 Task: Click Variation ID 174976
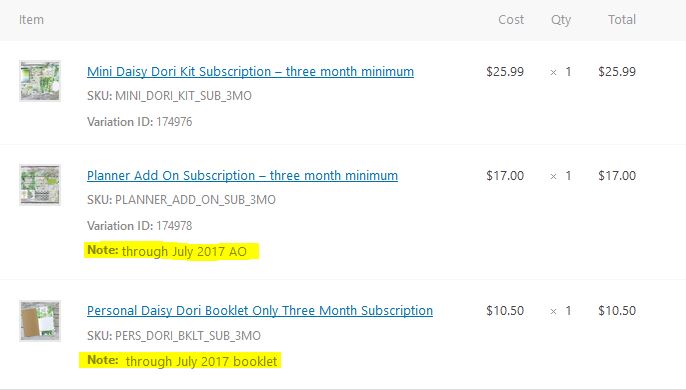tap(140, 122)
